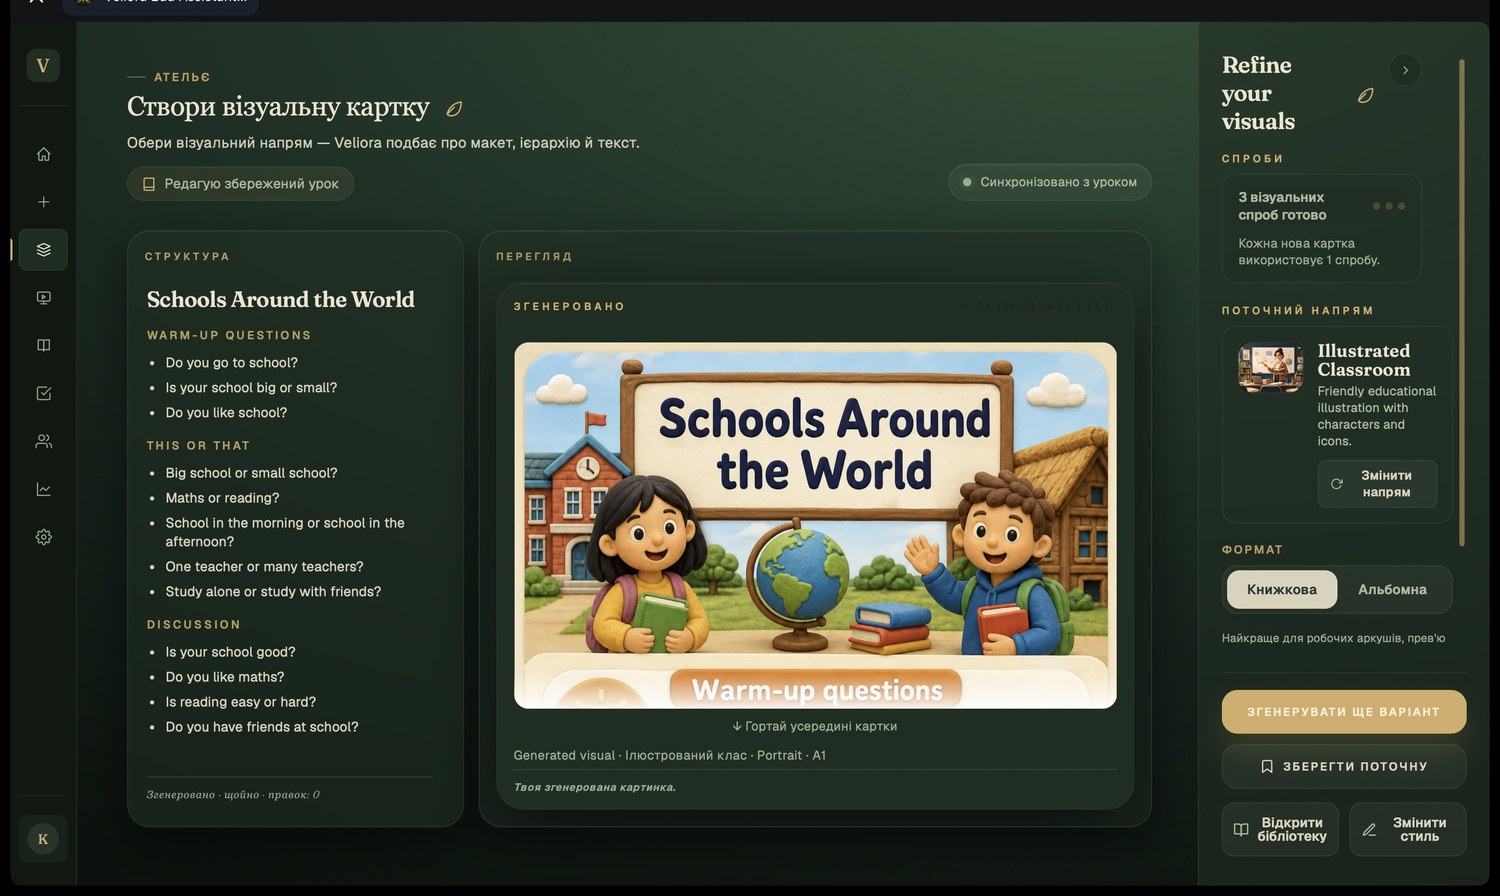
Task: Click the Гортай усередині картки hint
Action: [x=815, y=726]
